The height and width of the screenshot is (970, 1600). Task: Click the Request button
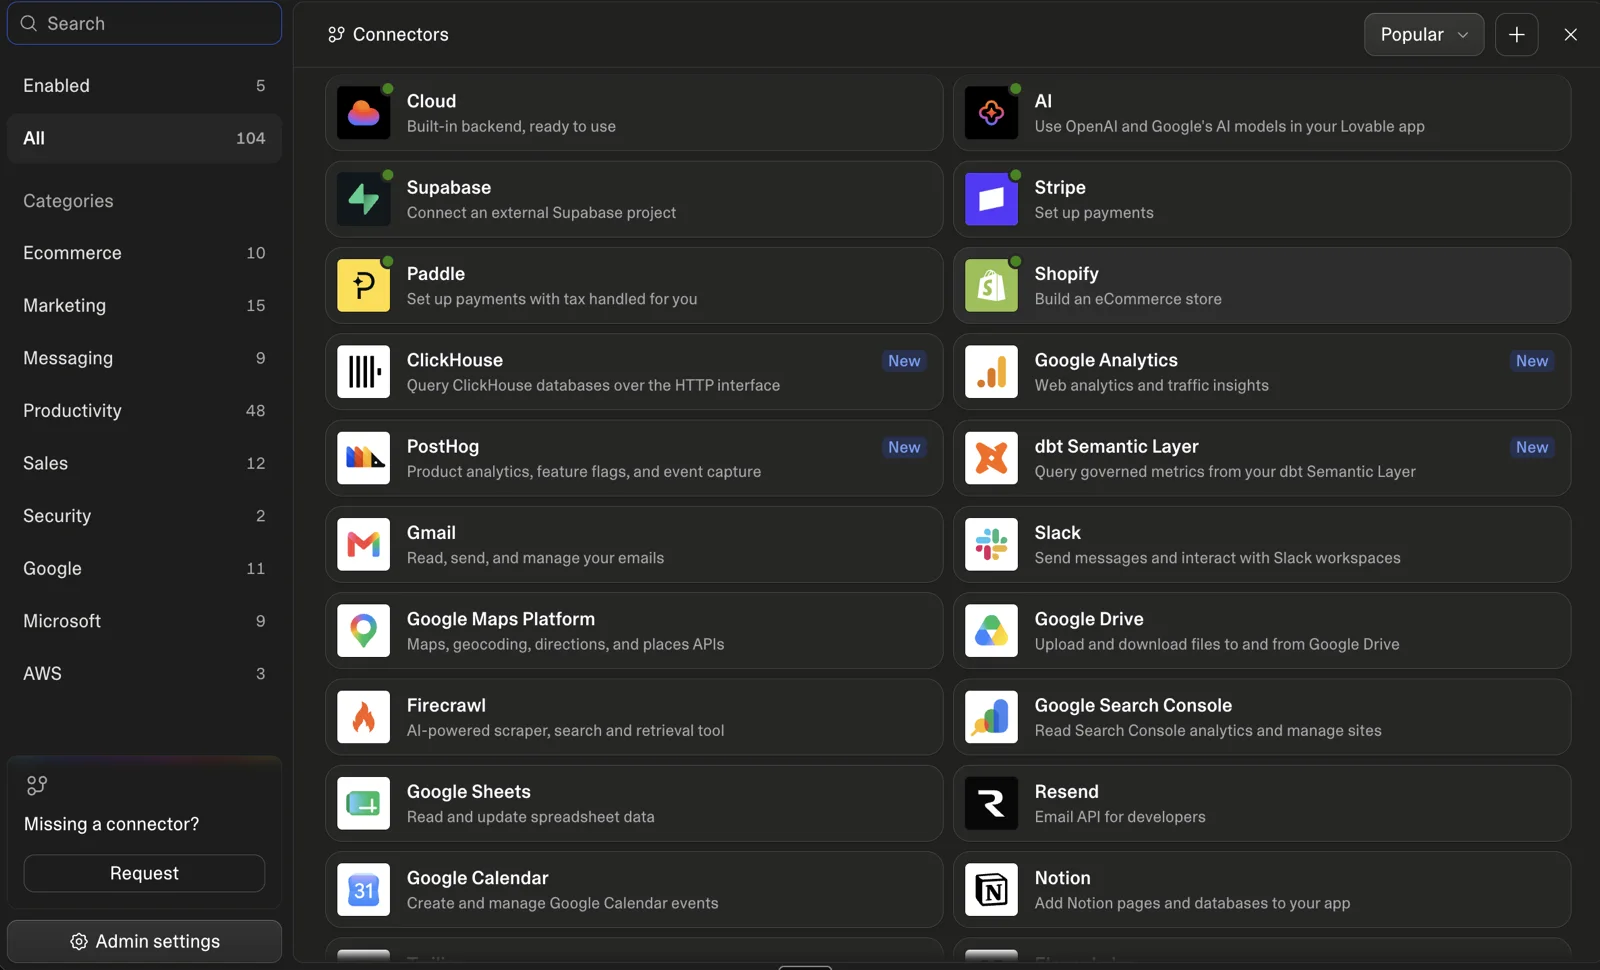point(144,874)
